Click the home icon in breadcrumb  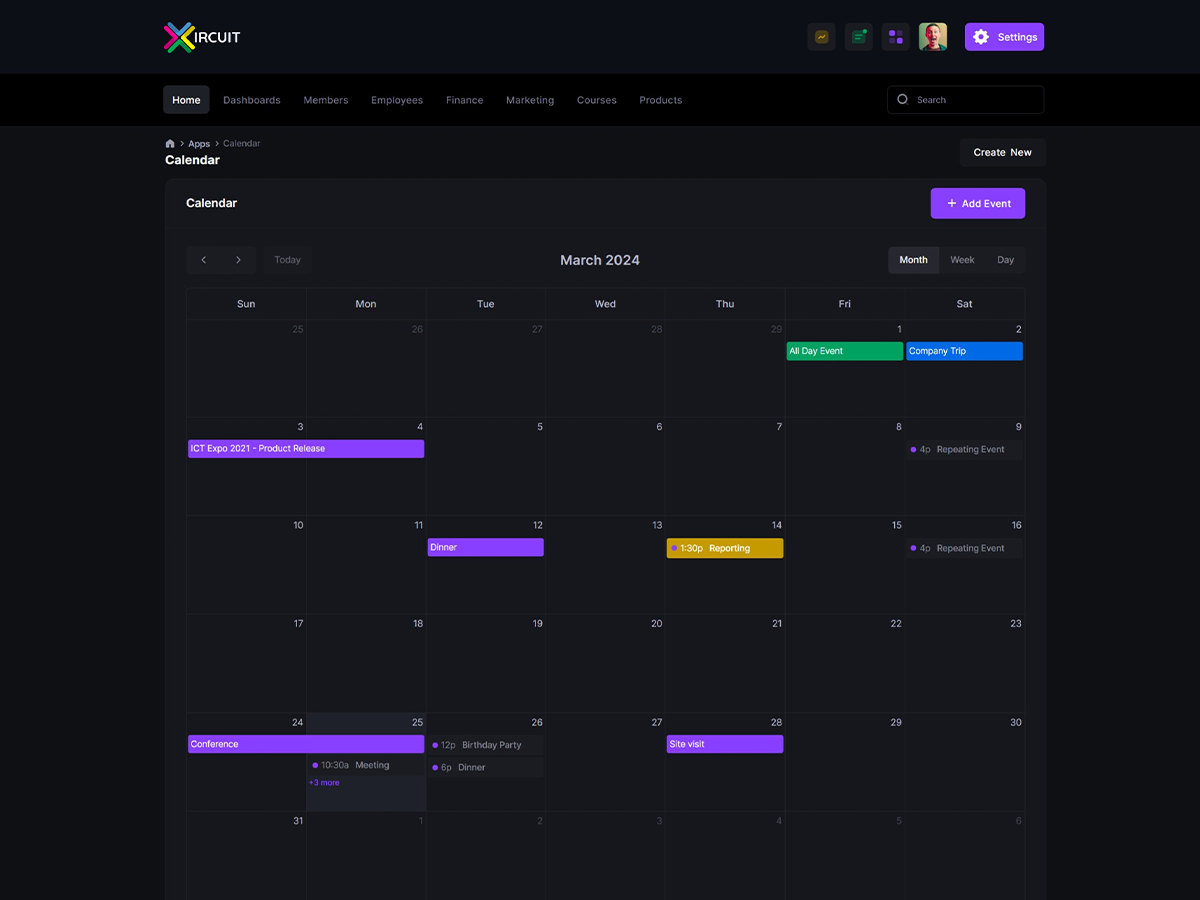point(170,144)
